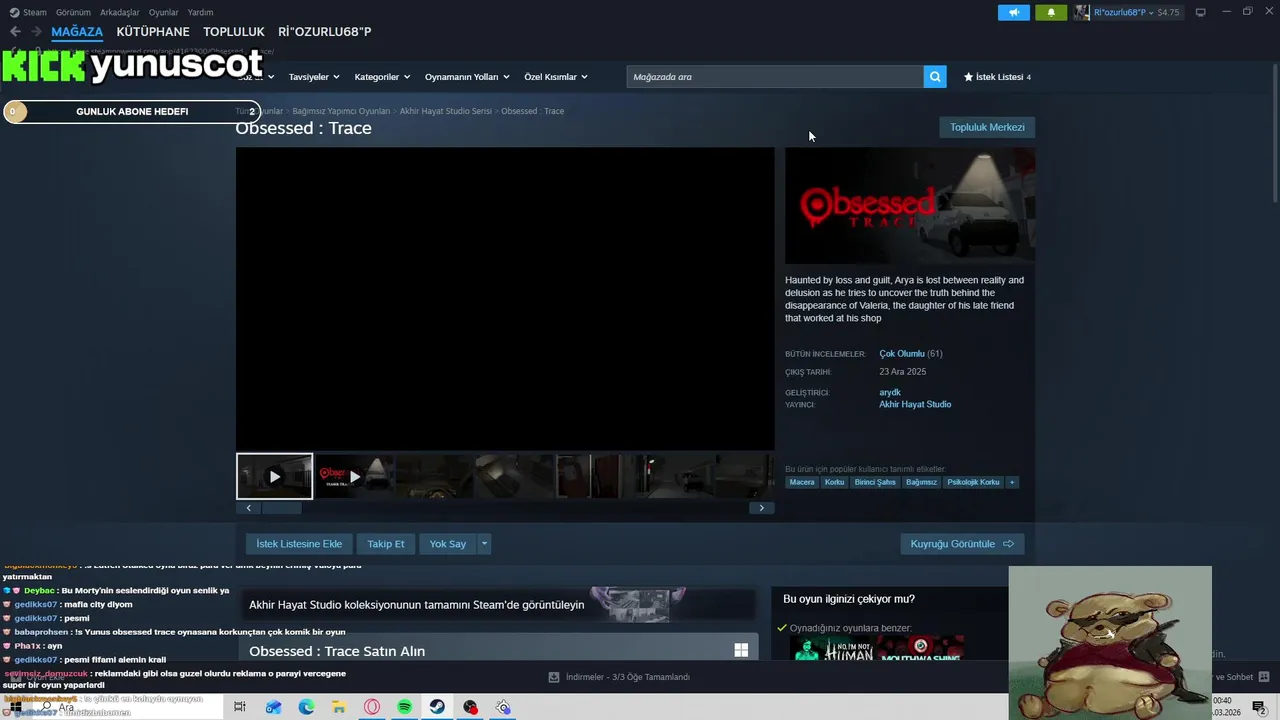Open Microsoft Edge from the taskbar

306,707
